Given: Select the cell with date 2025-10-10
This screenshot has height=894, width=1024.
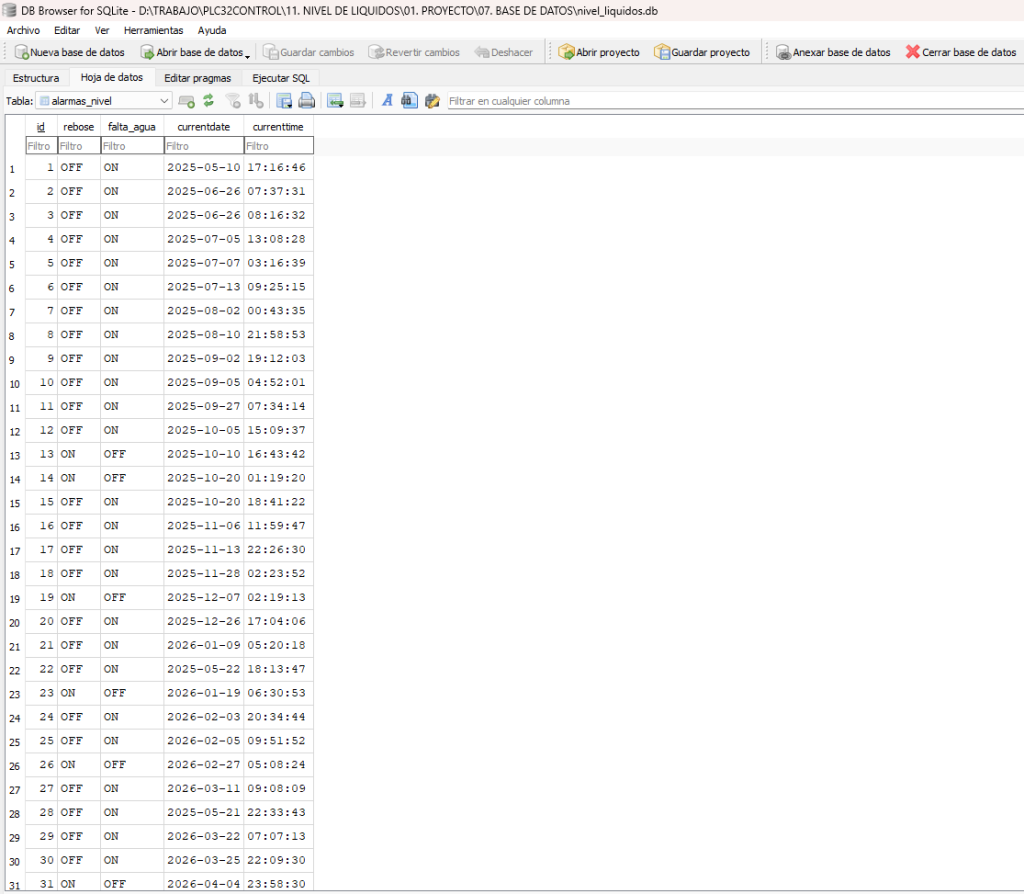Looking at the screenshot, I should point(204,455).
